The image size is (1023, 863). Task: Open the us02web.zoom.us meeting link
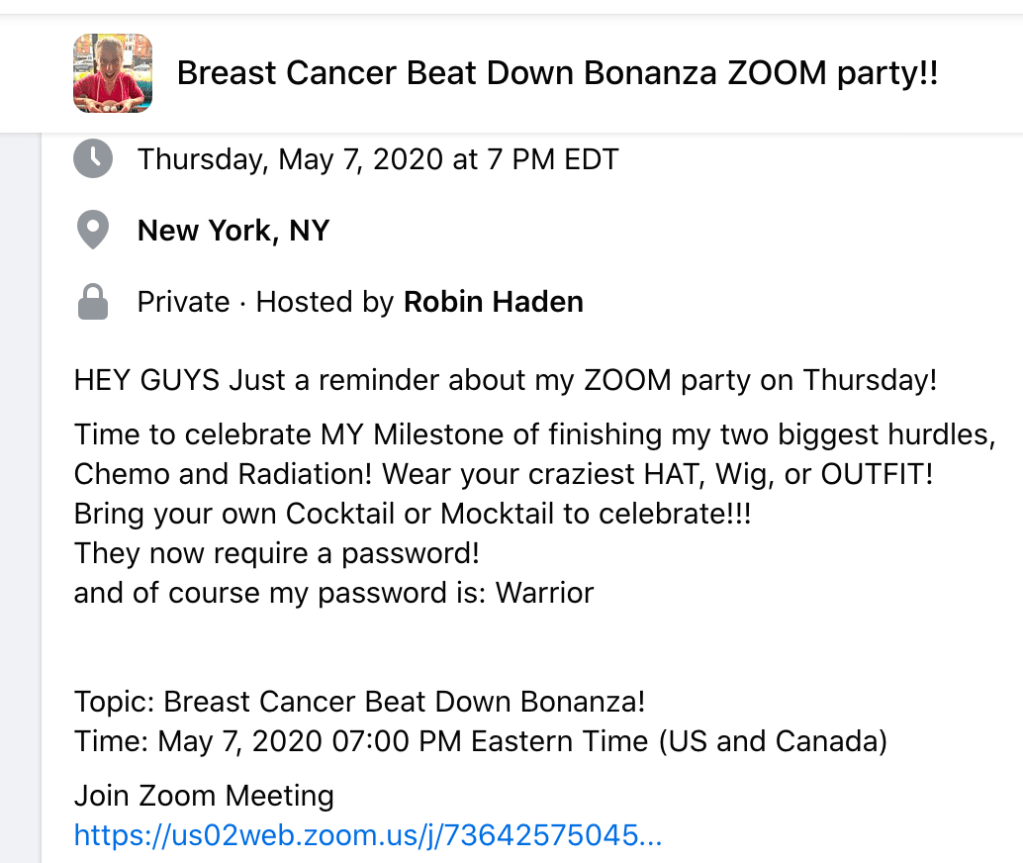pos(368,834)
